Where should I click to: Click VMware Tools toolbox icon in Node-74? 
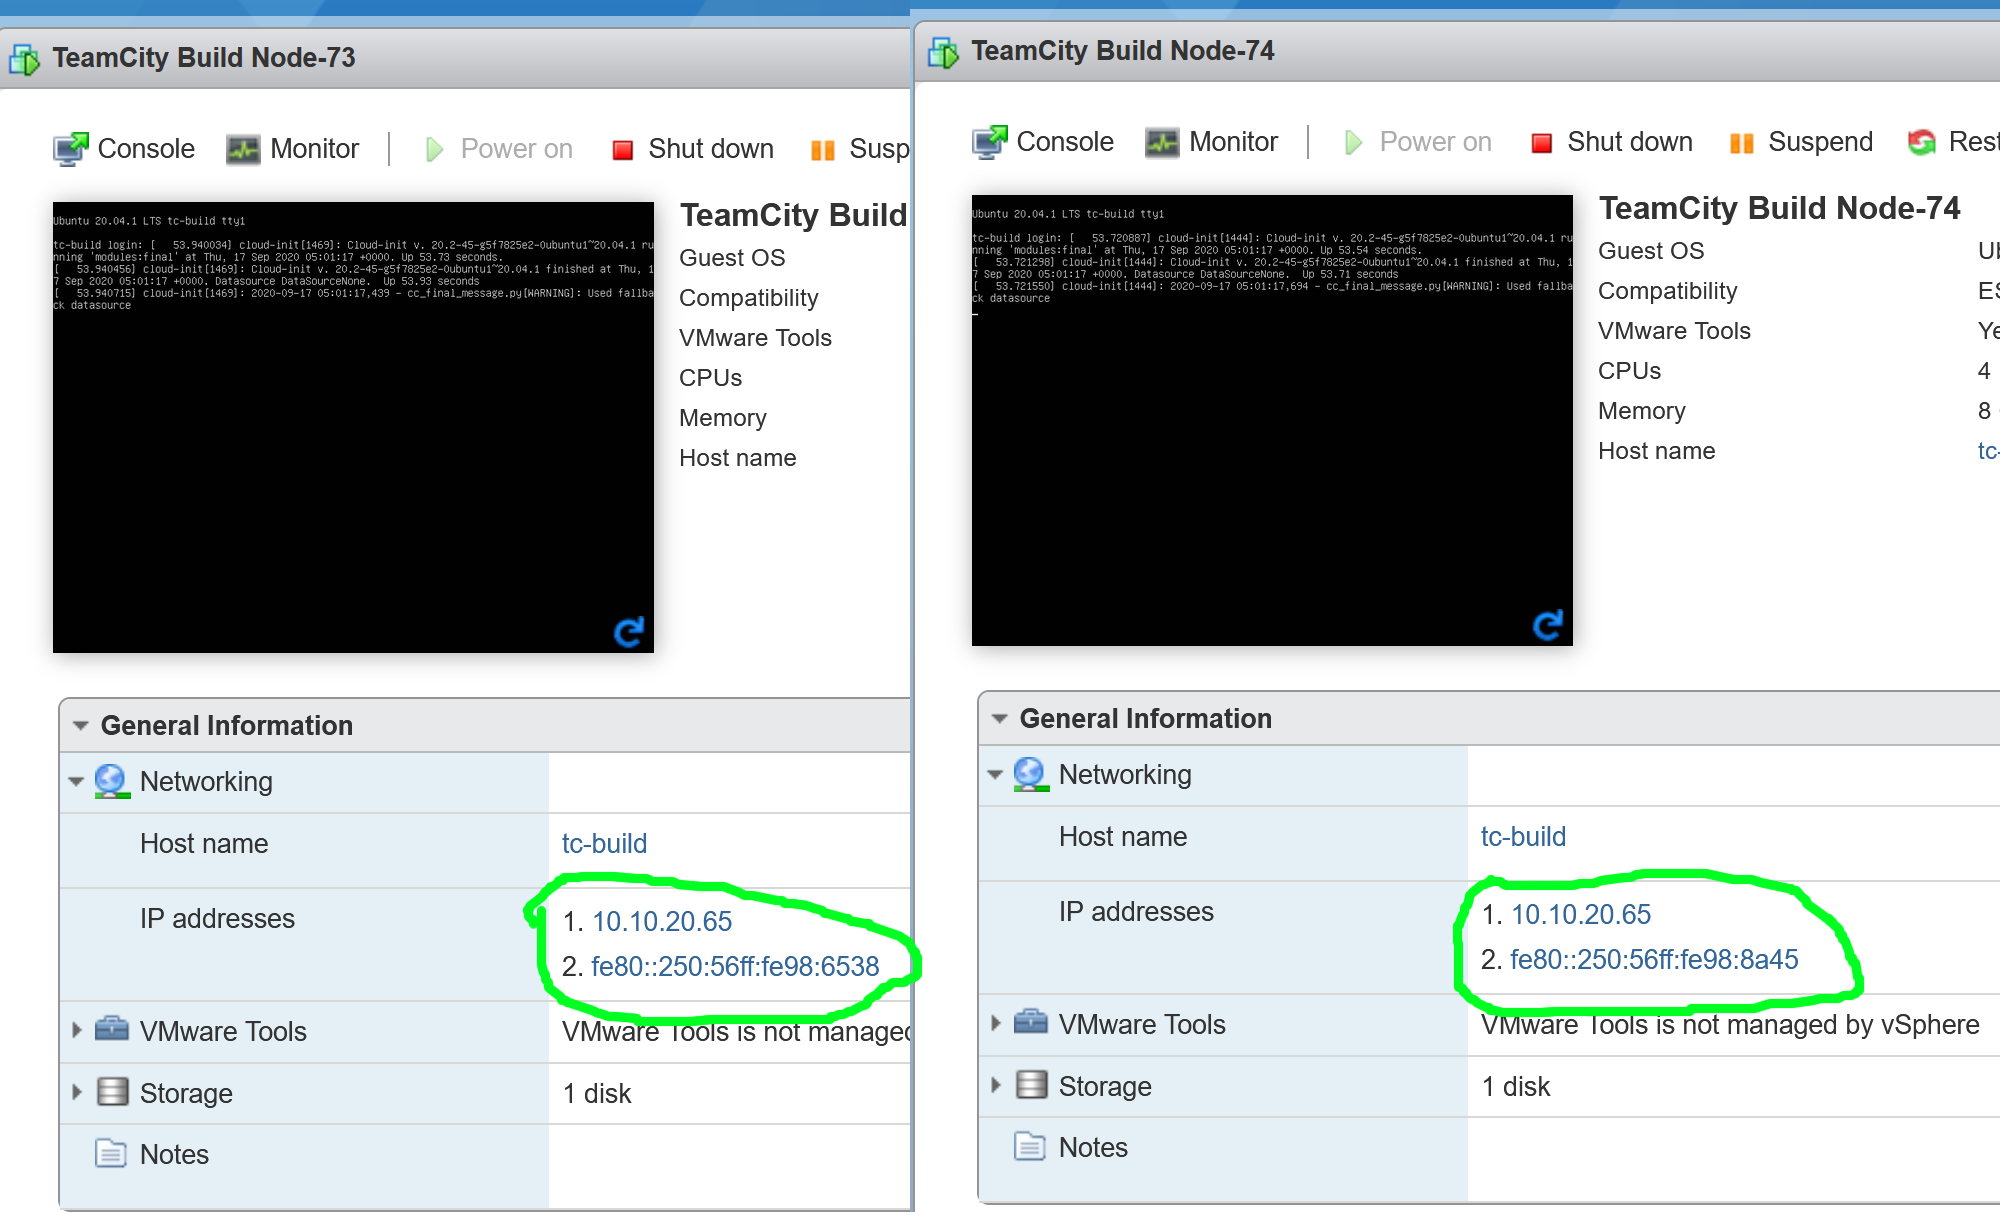[1031, 1022]
